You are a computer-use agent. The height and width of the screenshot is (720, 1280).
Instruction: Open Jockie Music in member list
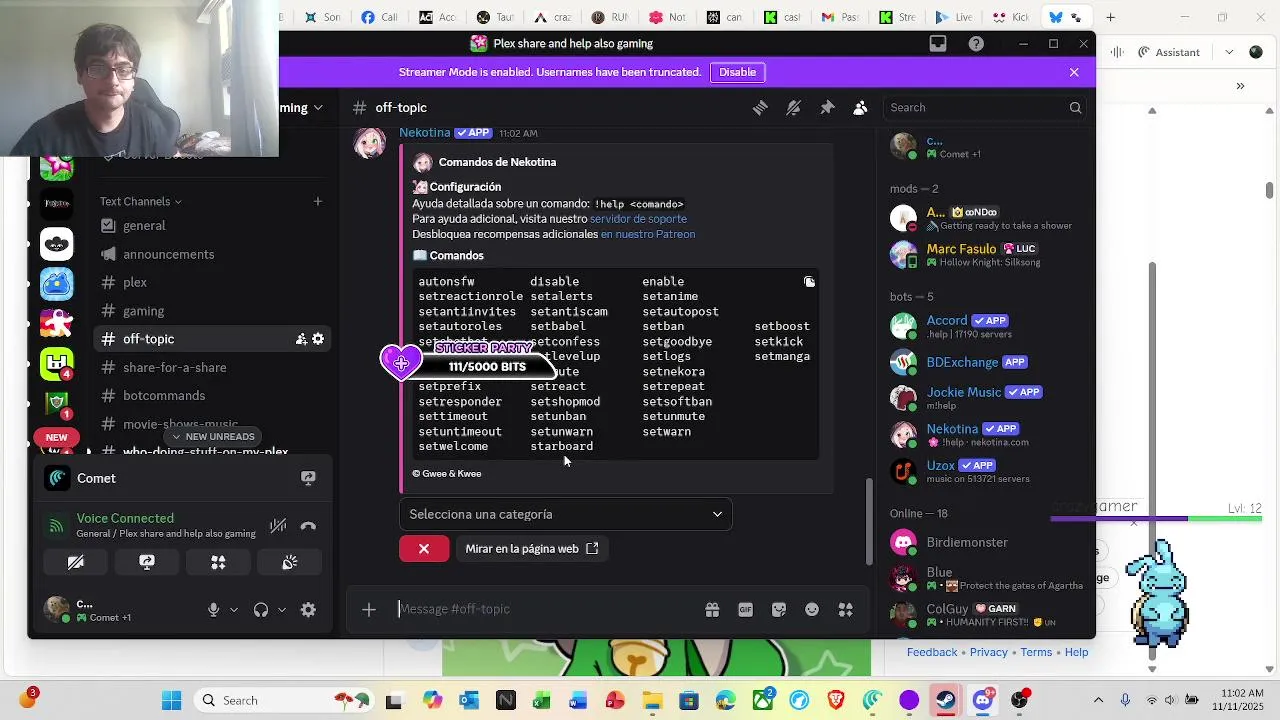tap(984, 398)
